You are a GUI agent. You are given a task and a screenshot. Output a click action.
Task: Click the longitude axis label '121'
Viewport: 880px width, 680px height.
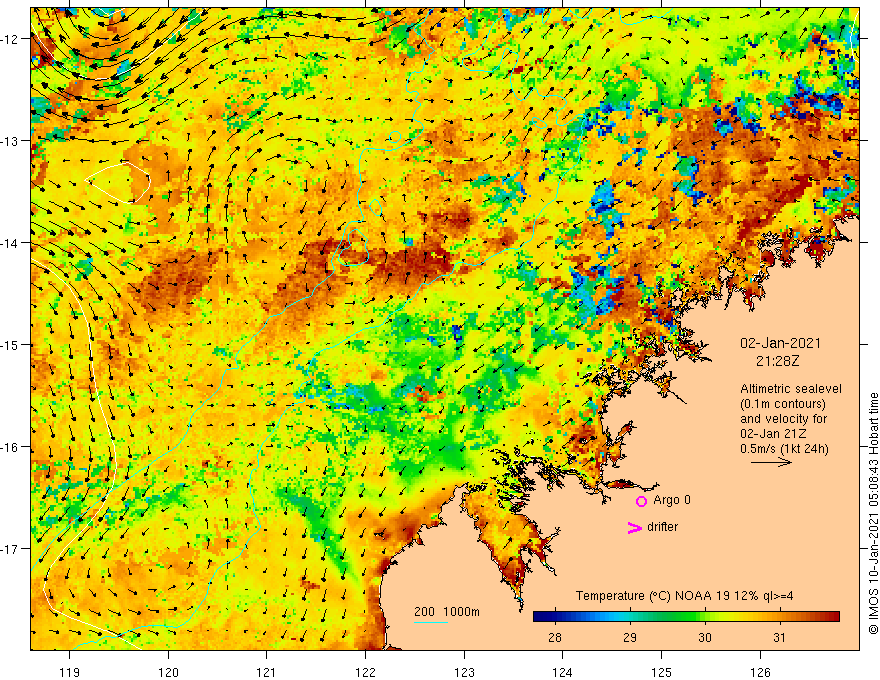point(267,672)
